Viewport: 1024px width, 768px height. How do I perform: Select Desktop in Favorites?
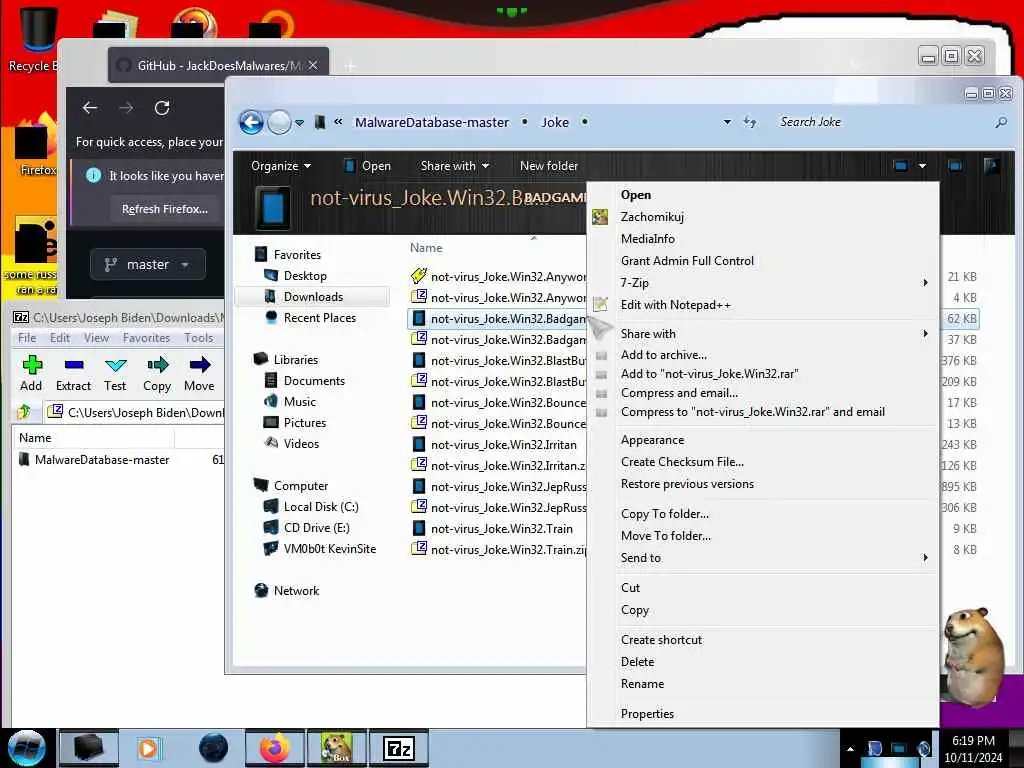pyautogui.click(x=305, y=276)
